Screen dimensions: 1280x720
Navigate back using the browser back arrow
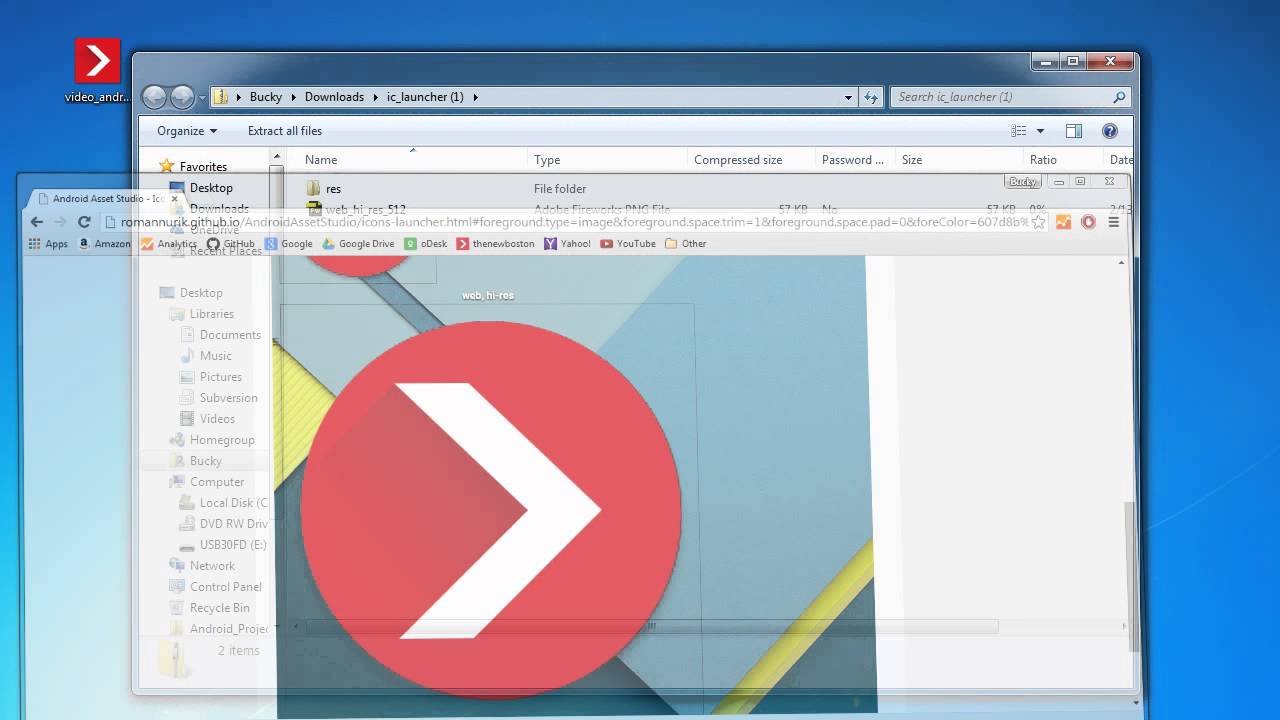[x=36, y=222]
